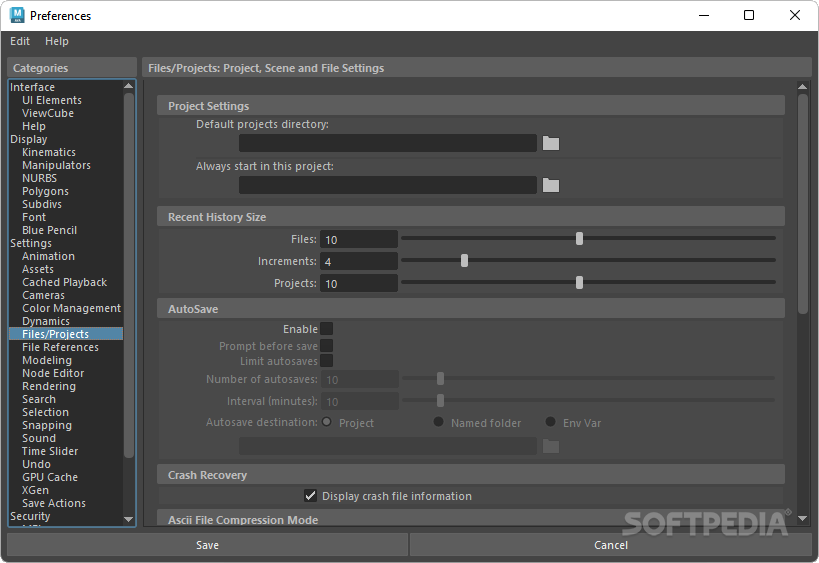This screenshot has height=563, width=819.
Task: Select the Manipulators category
Action: pyautogui.click(x=56, y=166)
